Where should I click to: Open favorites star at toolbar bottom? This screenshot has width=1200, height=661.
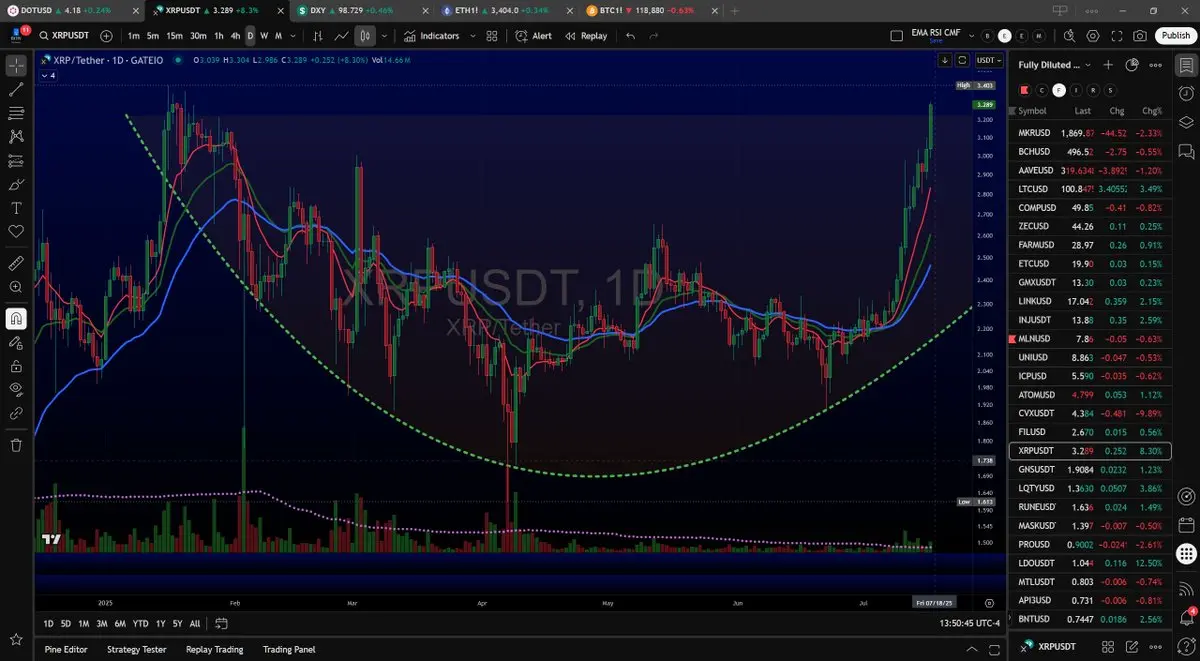(16, 639)
